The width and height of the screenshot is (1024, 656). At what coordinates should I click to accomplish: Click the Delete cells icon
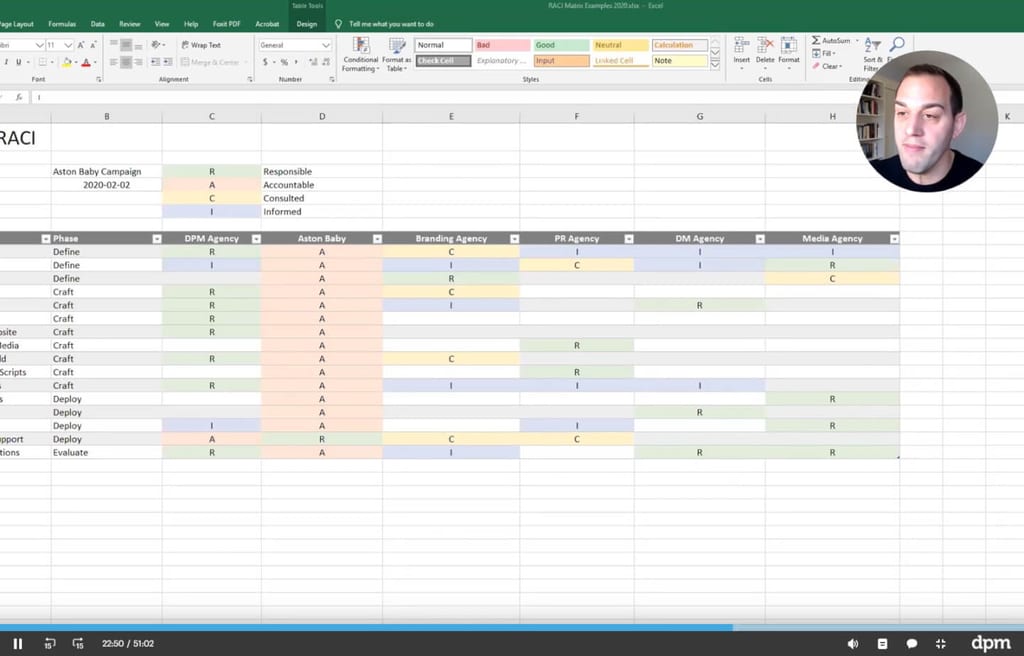(x=765, y=51)
